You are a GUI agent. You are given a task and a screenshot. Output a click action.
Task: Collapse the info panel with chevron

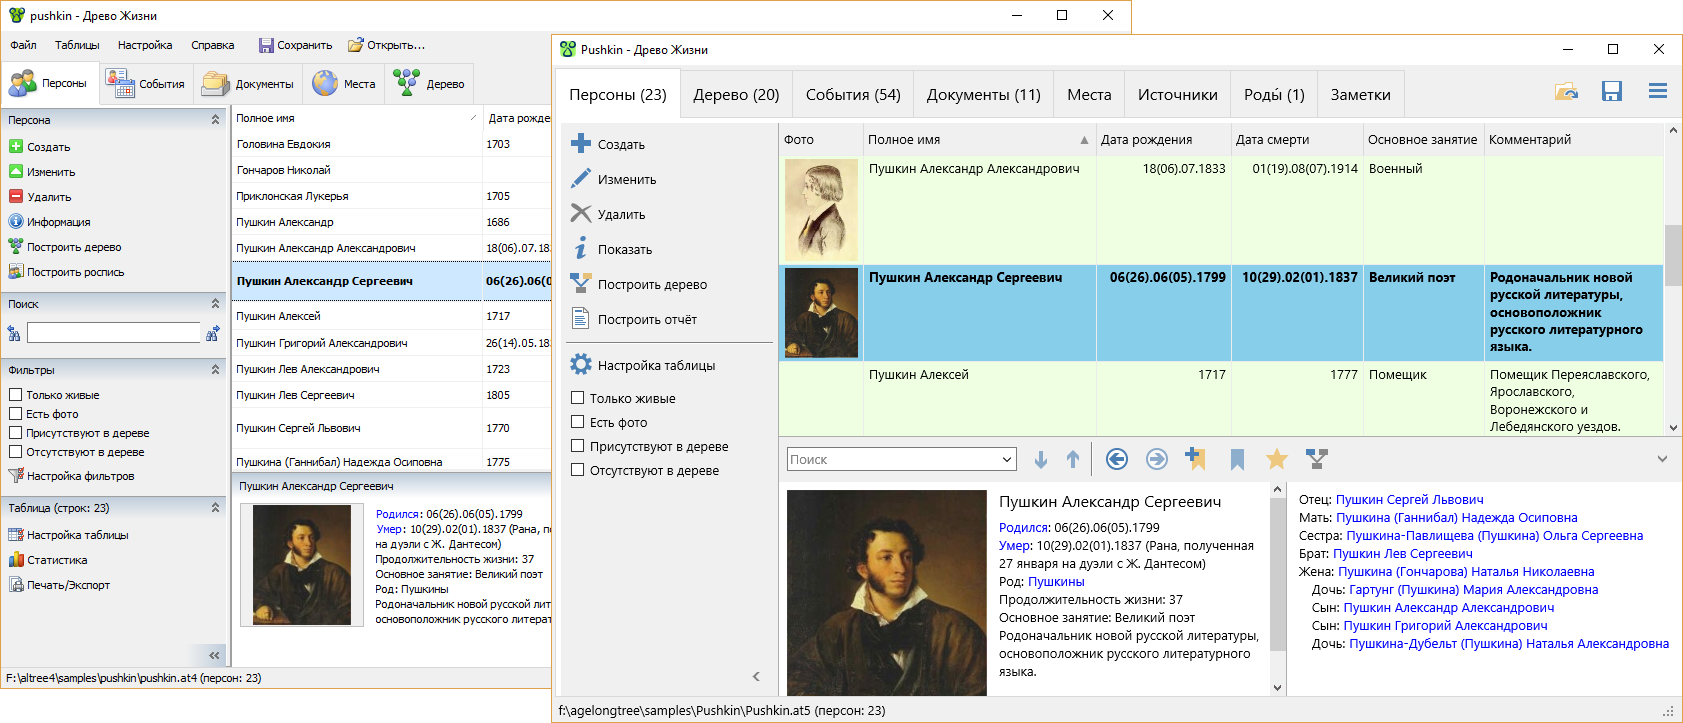pyautogui.click(x=1661, y=459)
